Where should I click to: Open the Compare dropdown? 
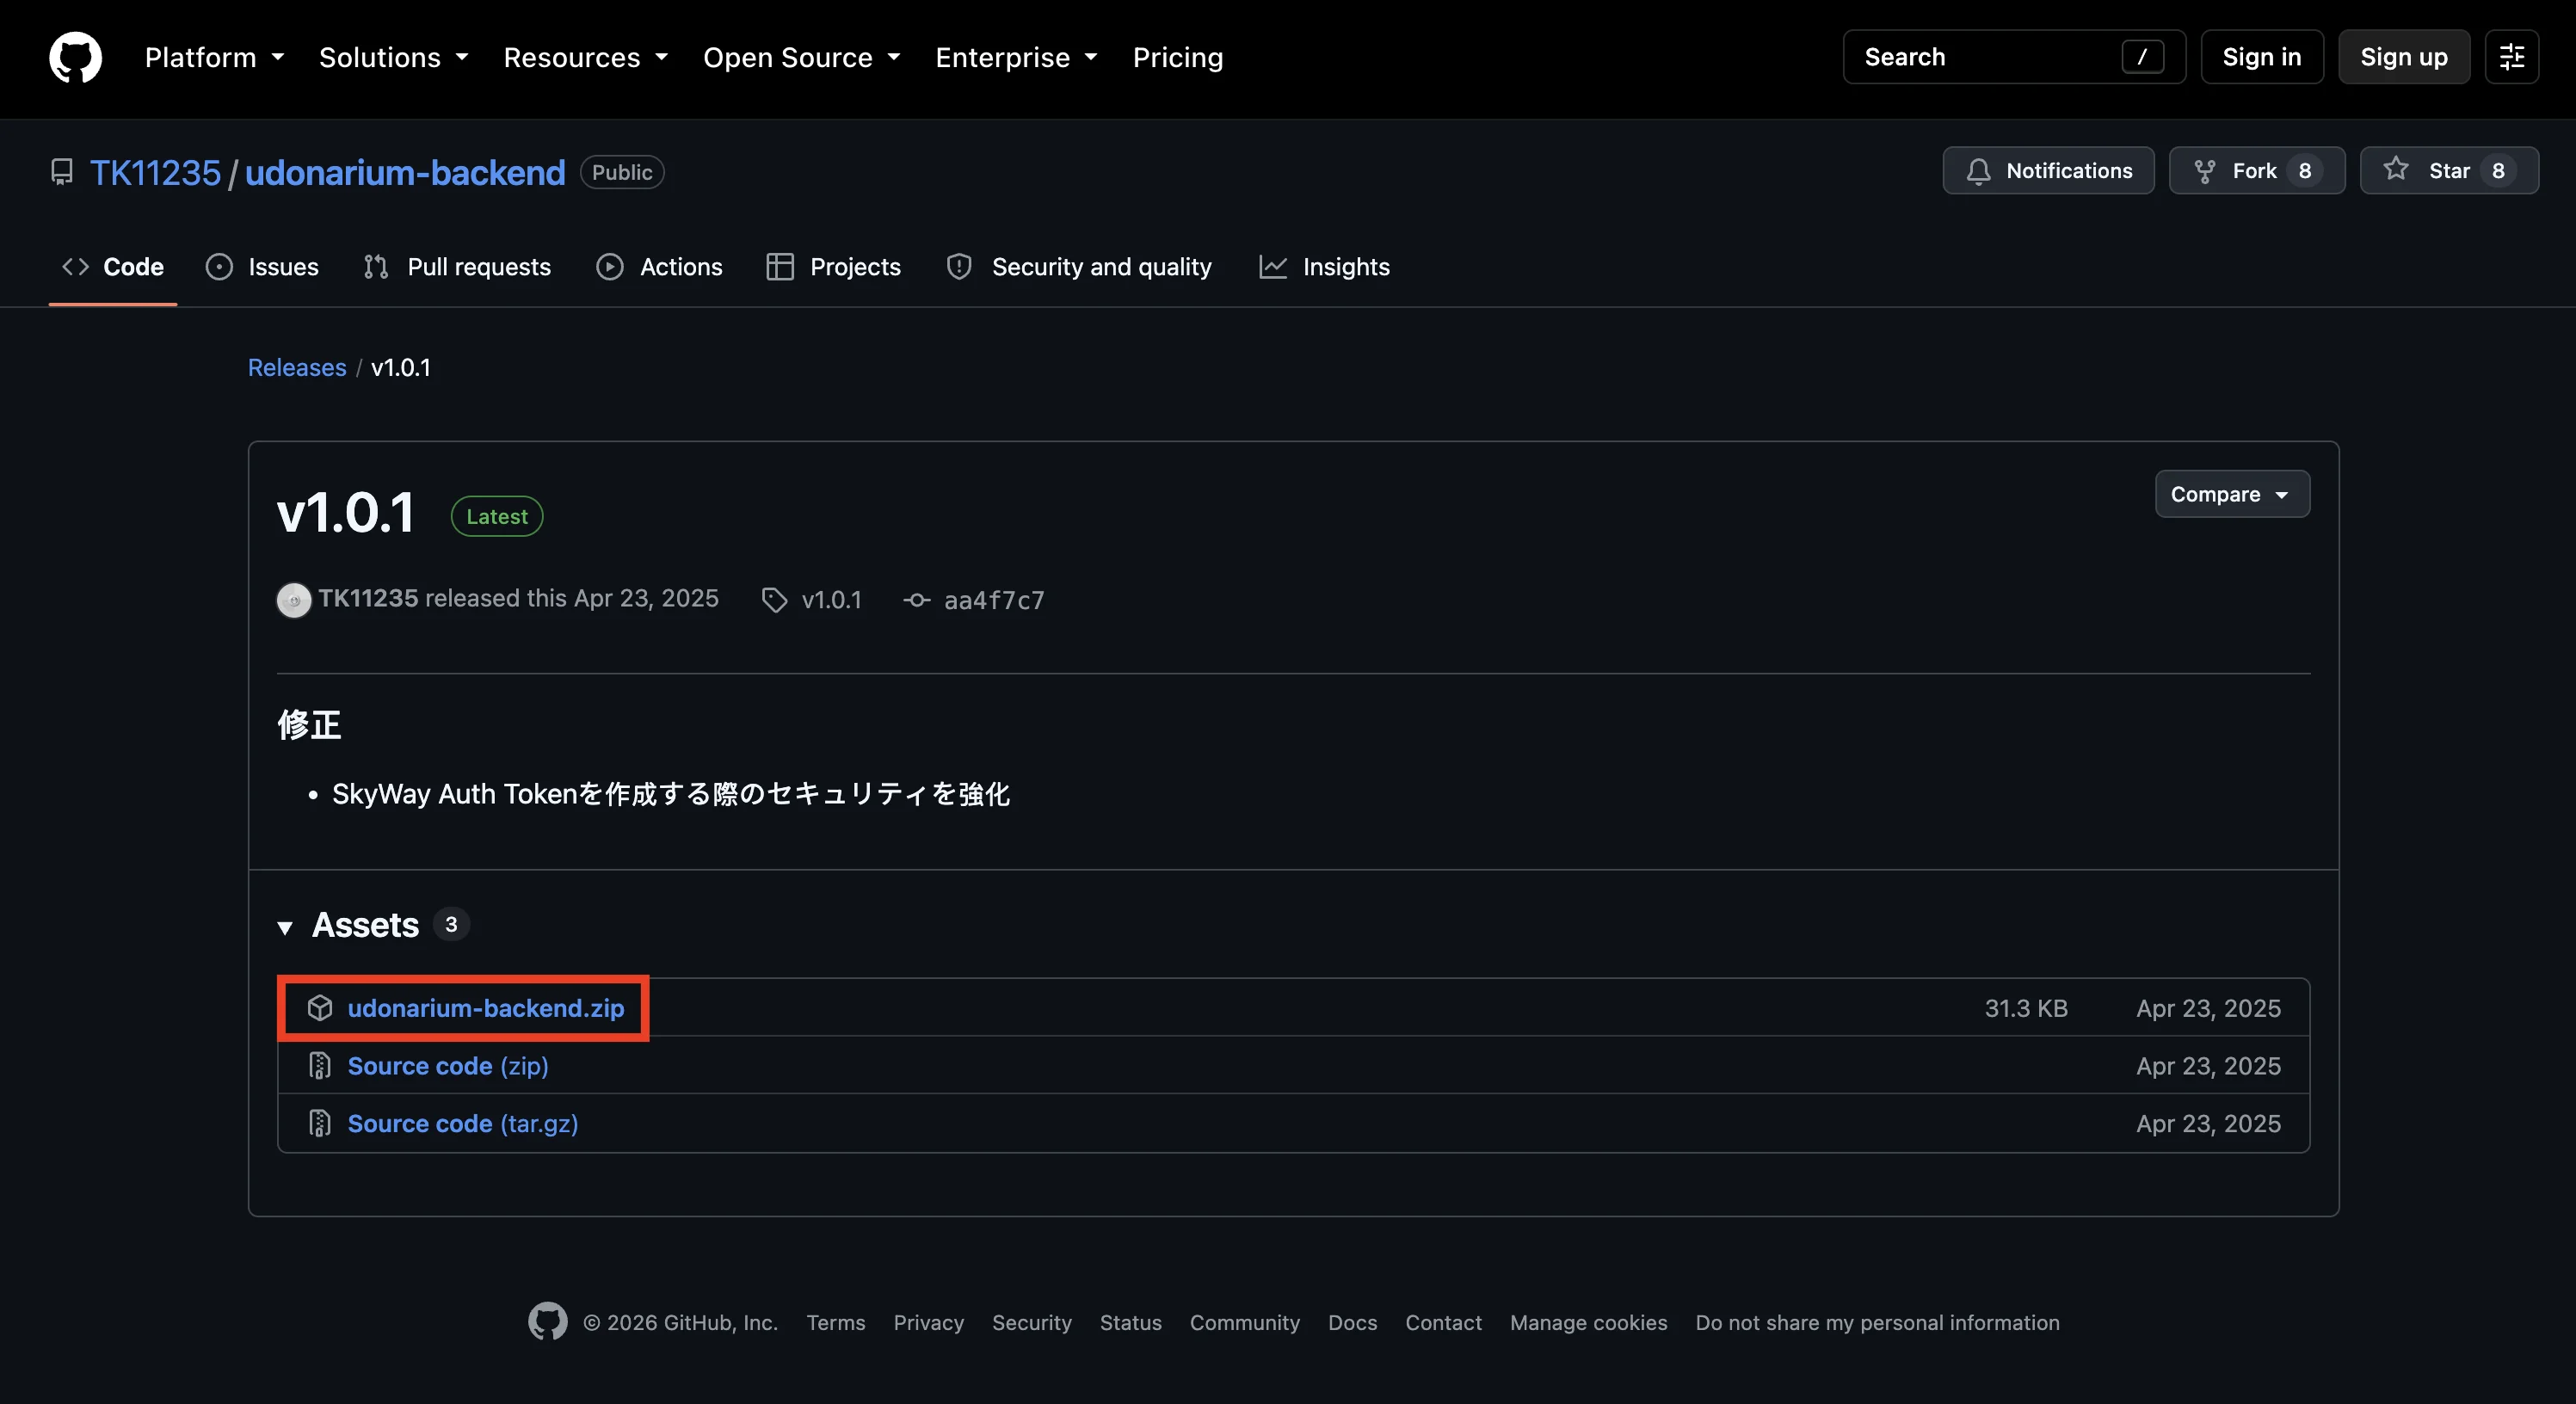pos(2232,494)
